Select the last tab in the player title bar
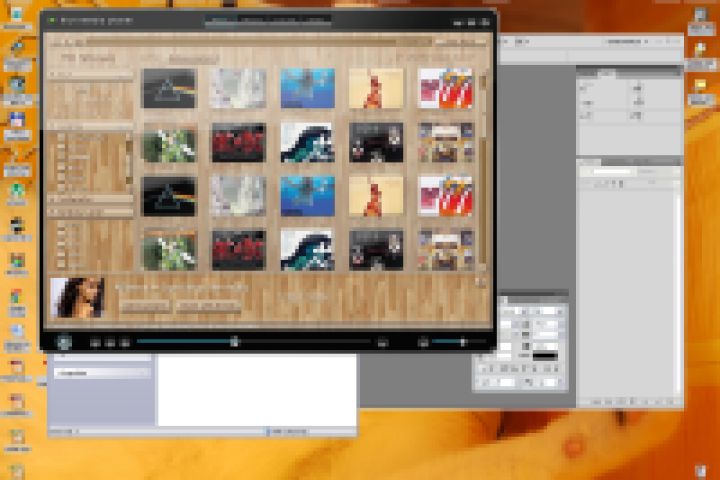 click(x=315, y=20)
